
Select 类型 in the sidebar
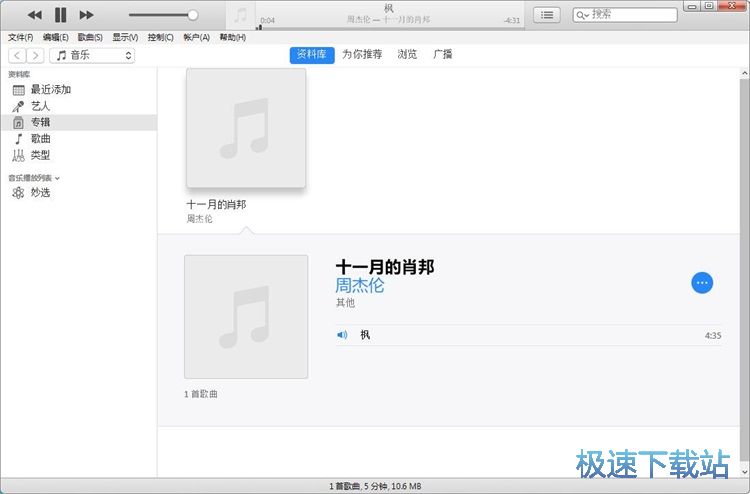(78, 155)
